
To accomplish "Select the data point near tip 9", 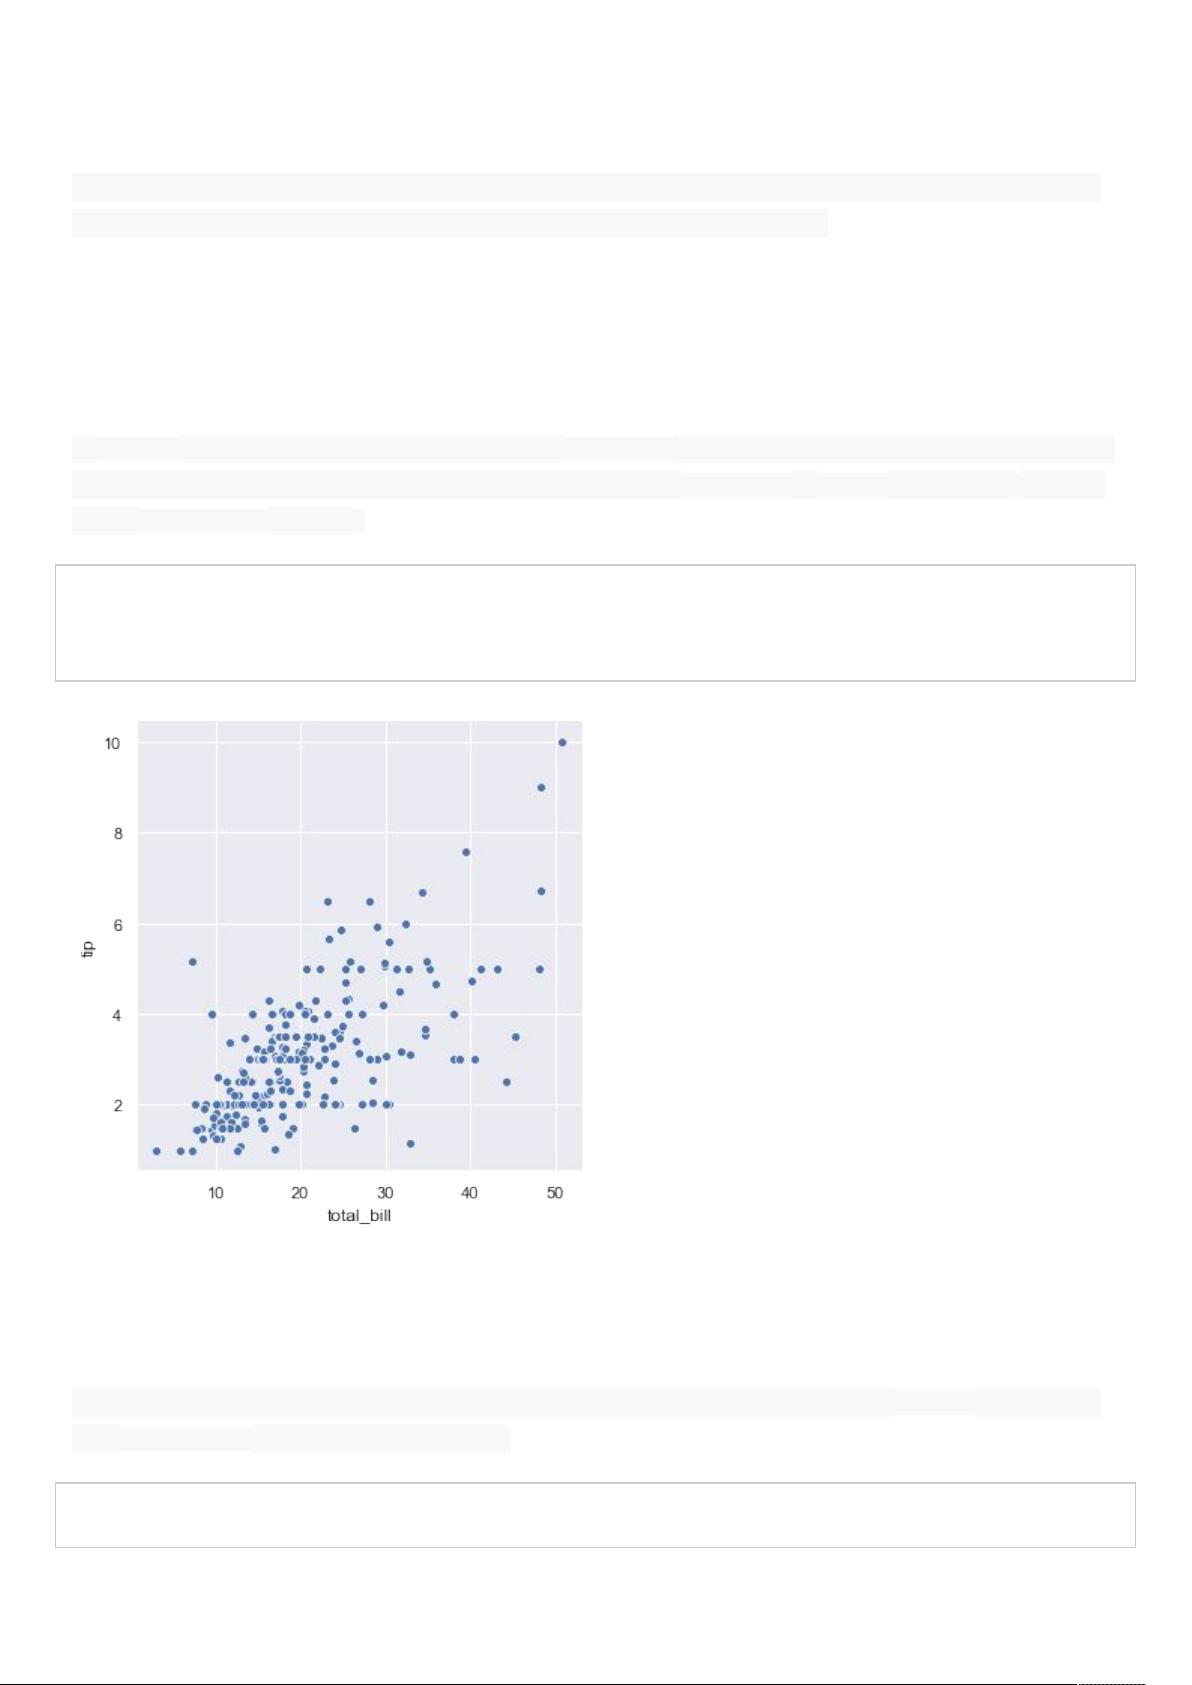I will [x=541, y=788].
